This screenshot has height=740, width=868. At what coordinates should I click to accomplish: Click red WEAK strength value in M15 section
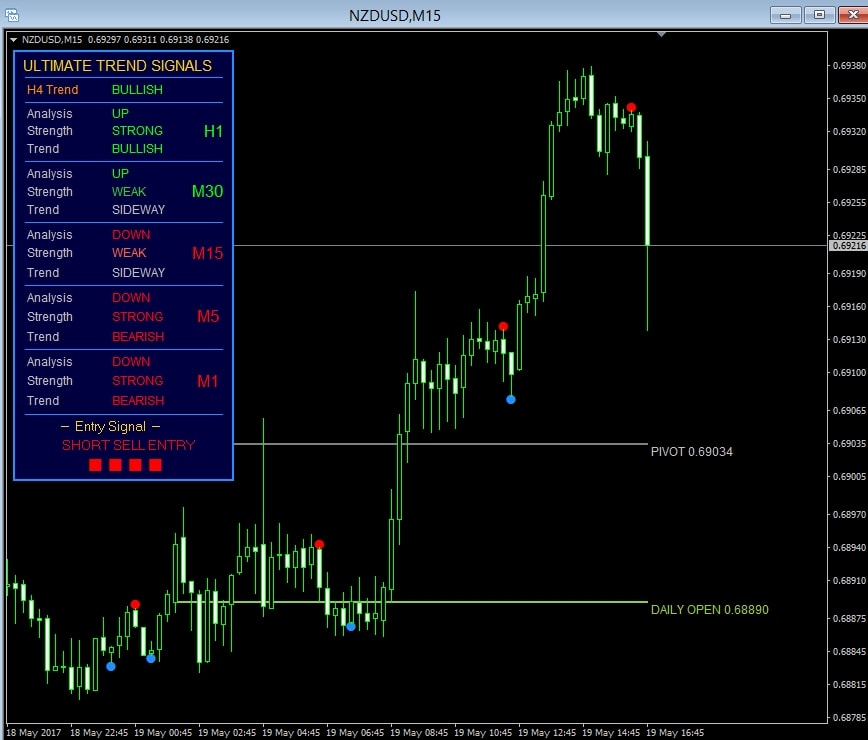click(129, 253)
